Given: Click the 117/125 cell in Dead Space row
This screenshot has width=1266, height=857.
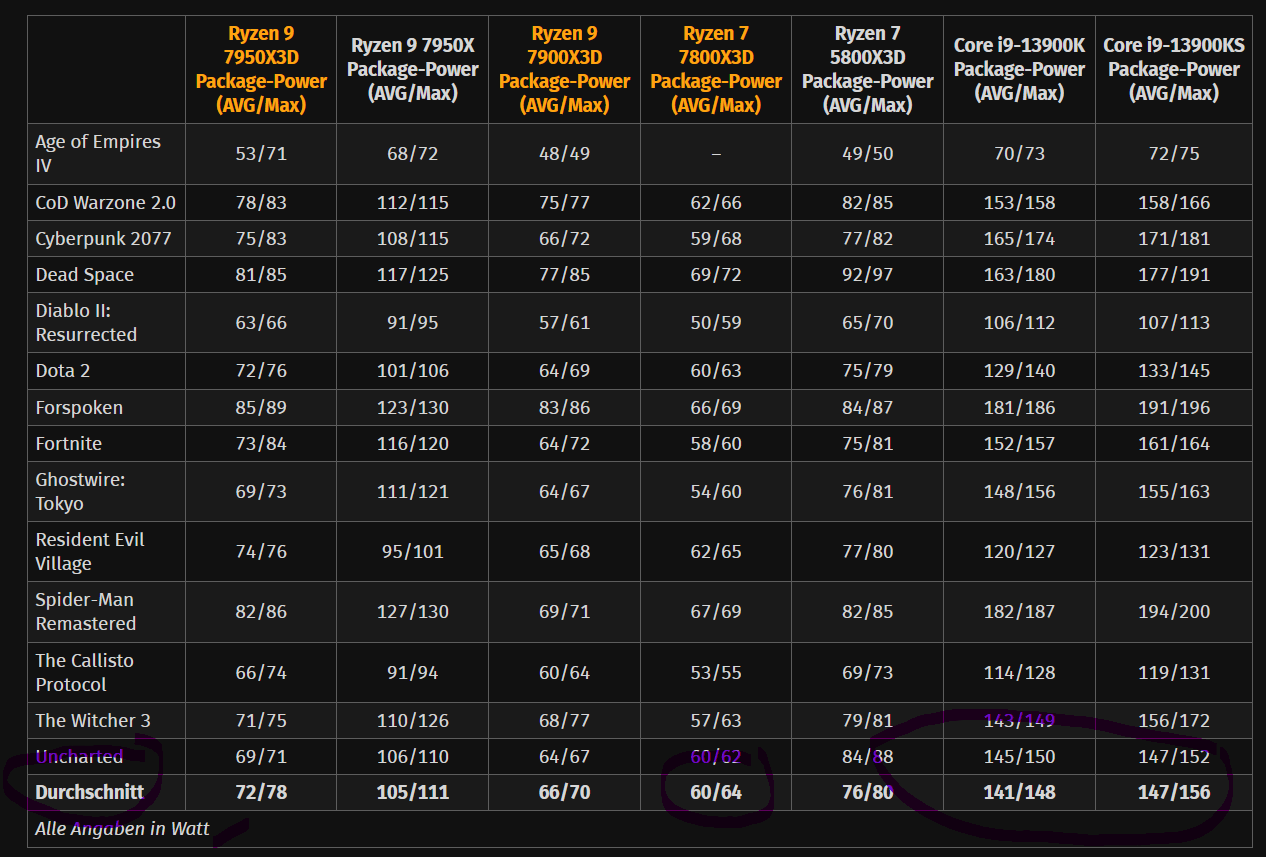Looking at the screenshot, I should point(413,274).
